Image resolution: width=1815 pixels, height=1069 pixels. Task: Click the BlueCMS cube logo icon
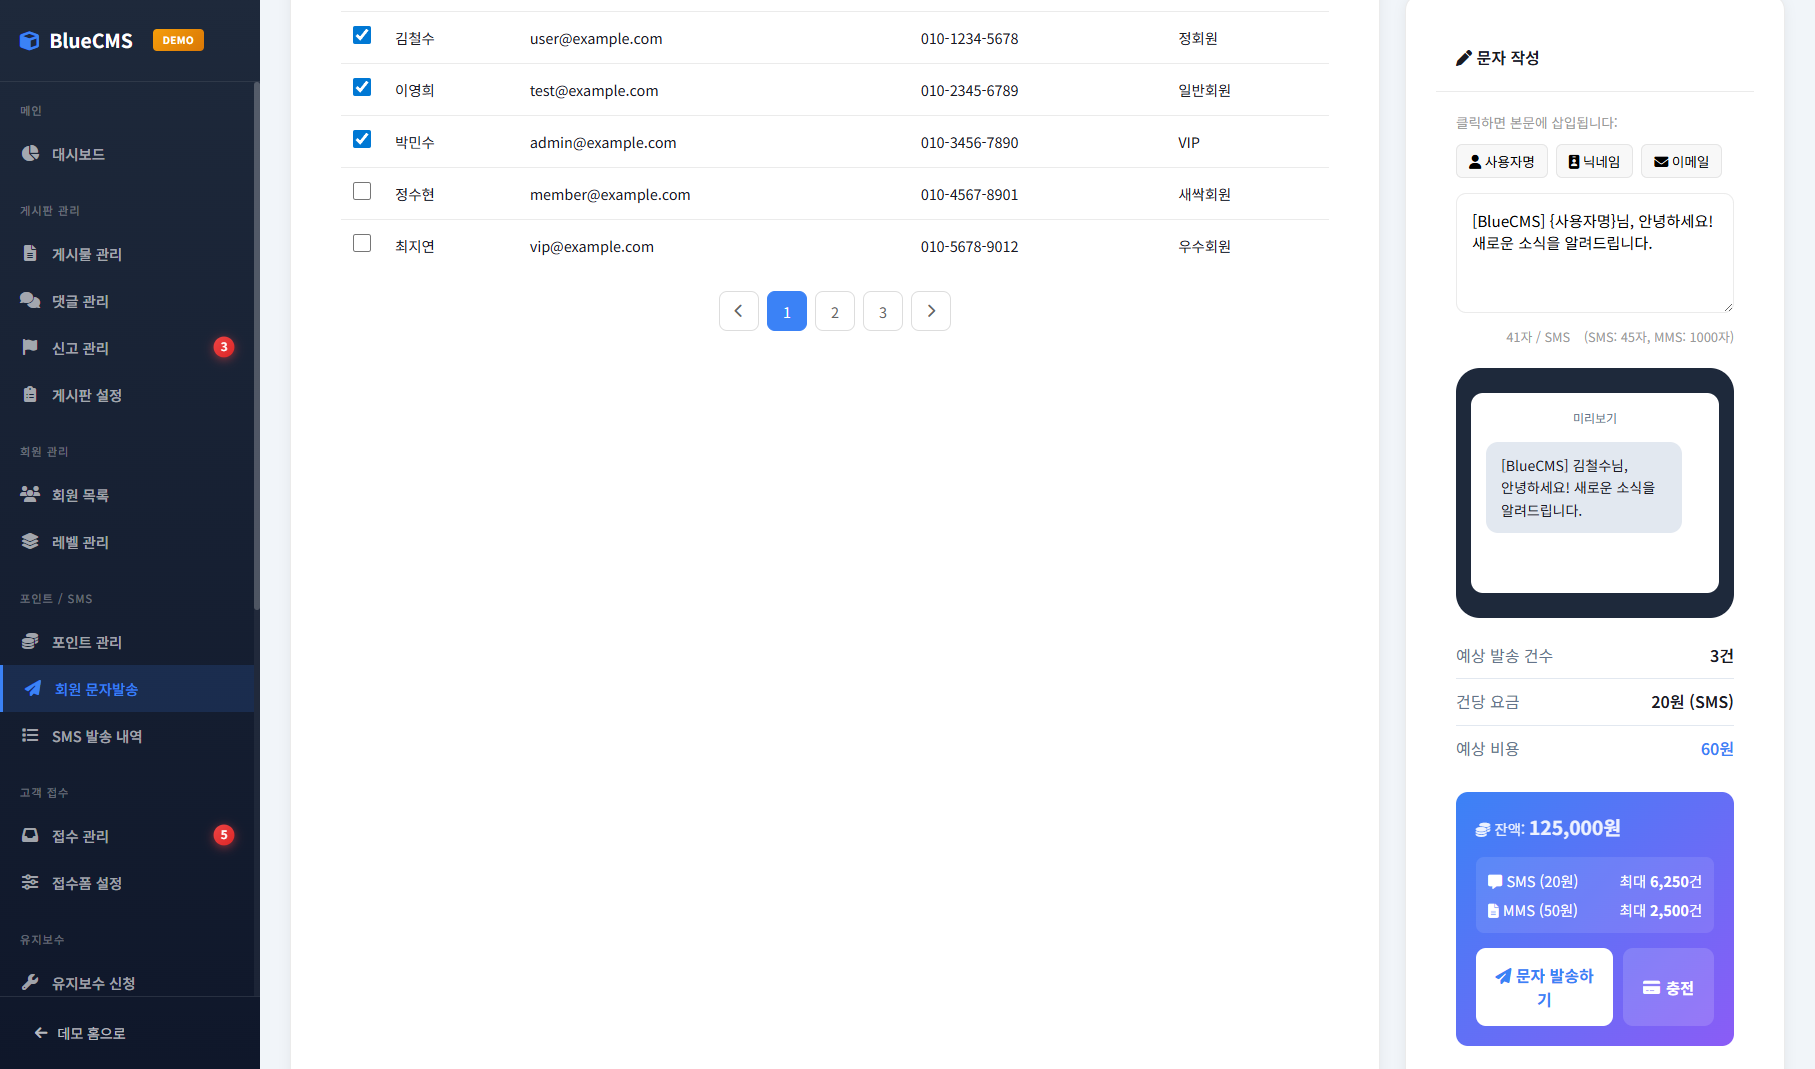point(30,40)
